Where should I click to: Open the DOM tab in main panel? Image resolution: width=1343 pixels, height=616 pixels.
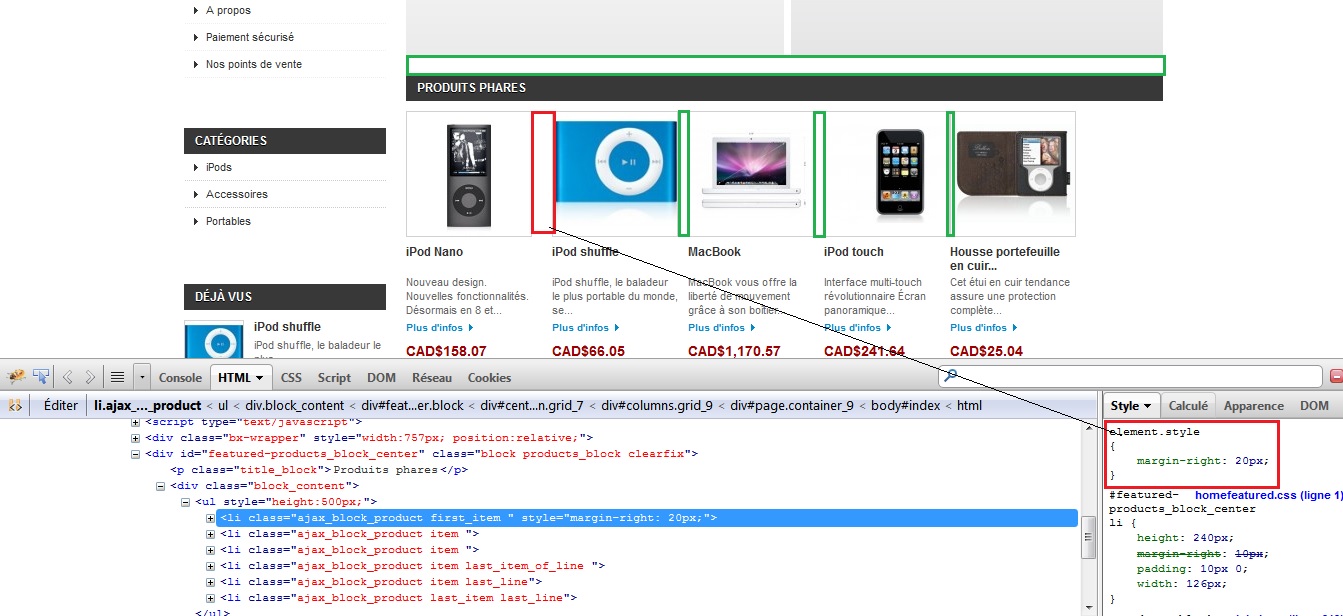coord(381,377)
